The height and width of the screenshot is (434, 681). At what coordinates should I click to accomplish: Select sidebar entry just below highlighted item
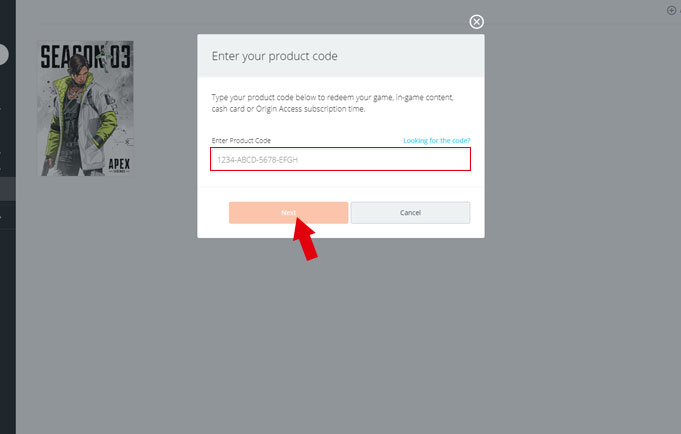tap(7, 216)
